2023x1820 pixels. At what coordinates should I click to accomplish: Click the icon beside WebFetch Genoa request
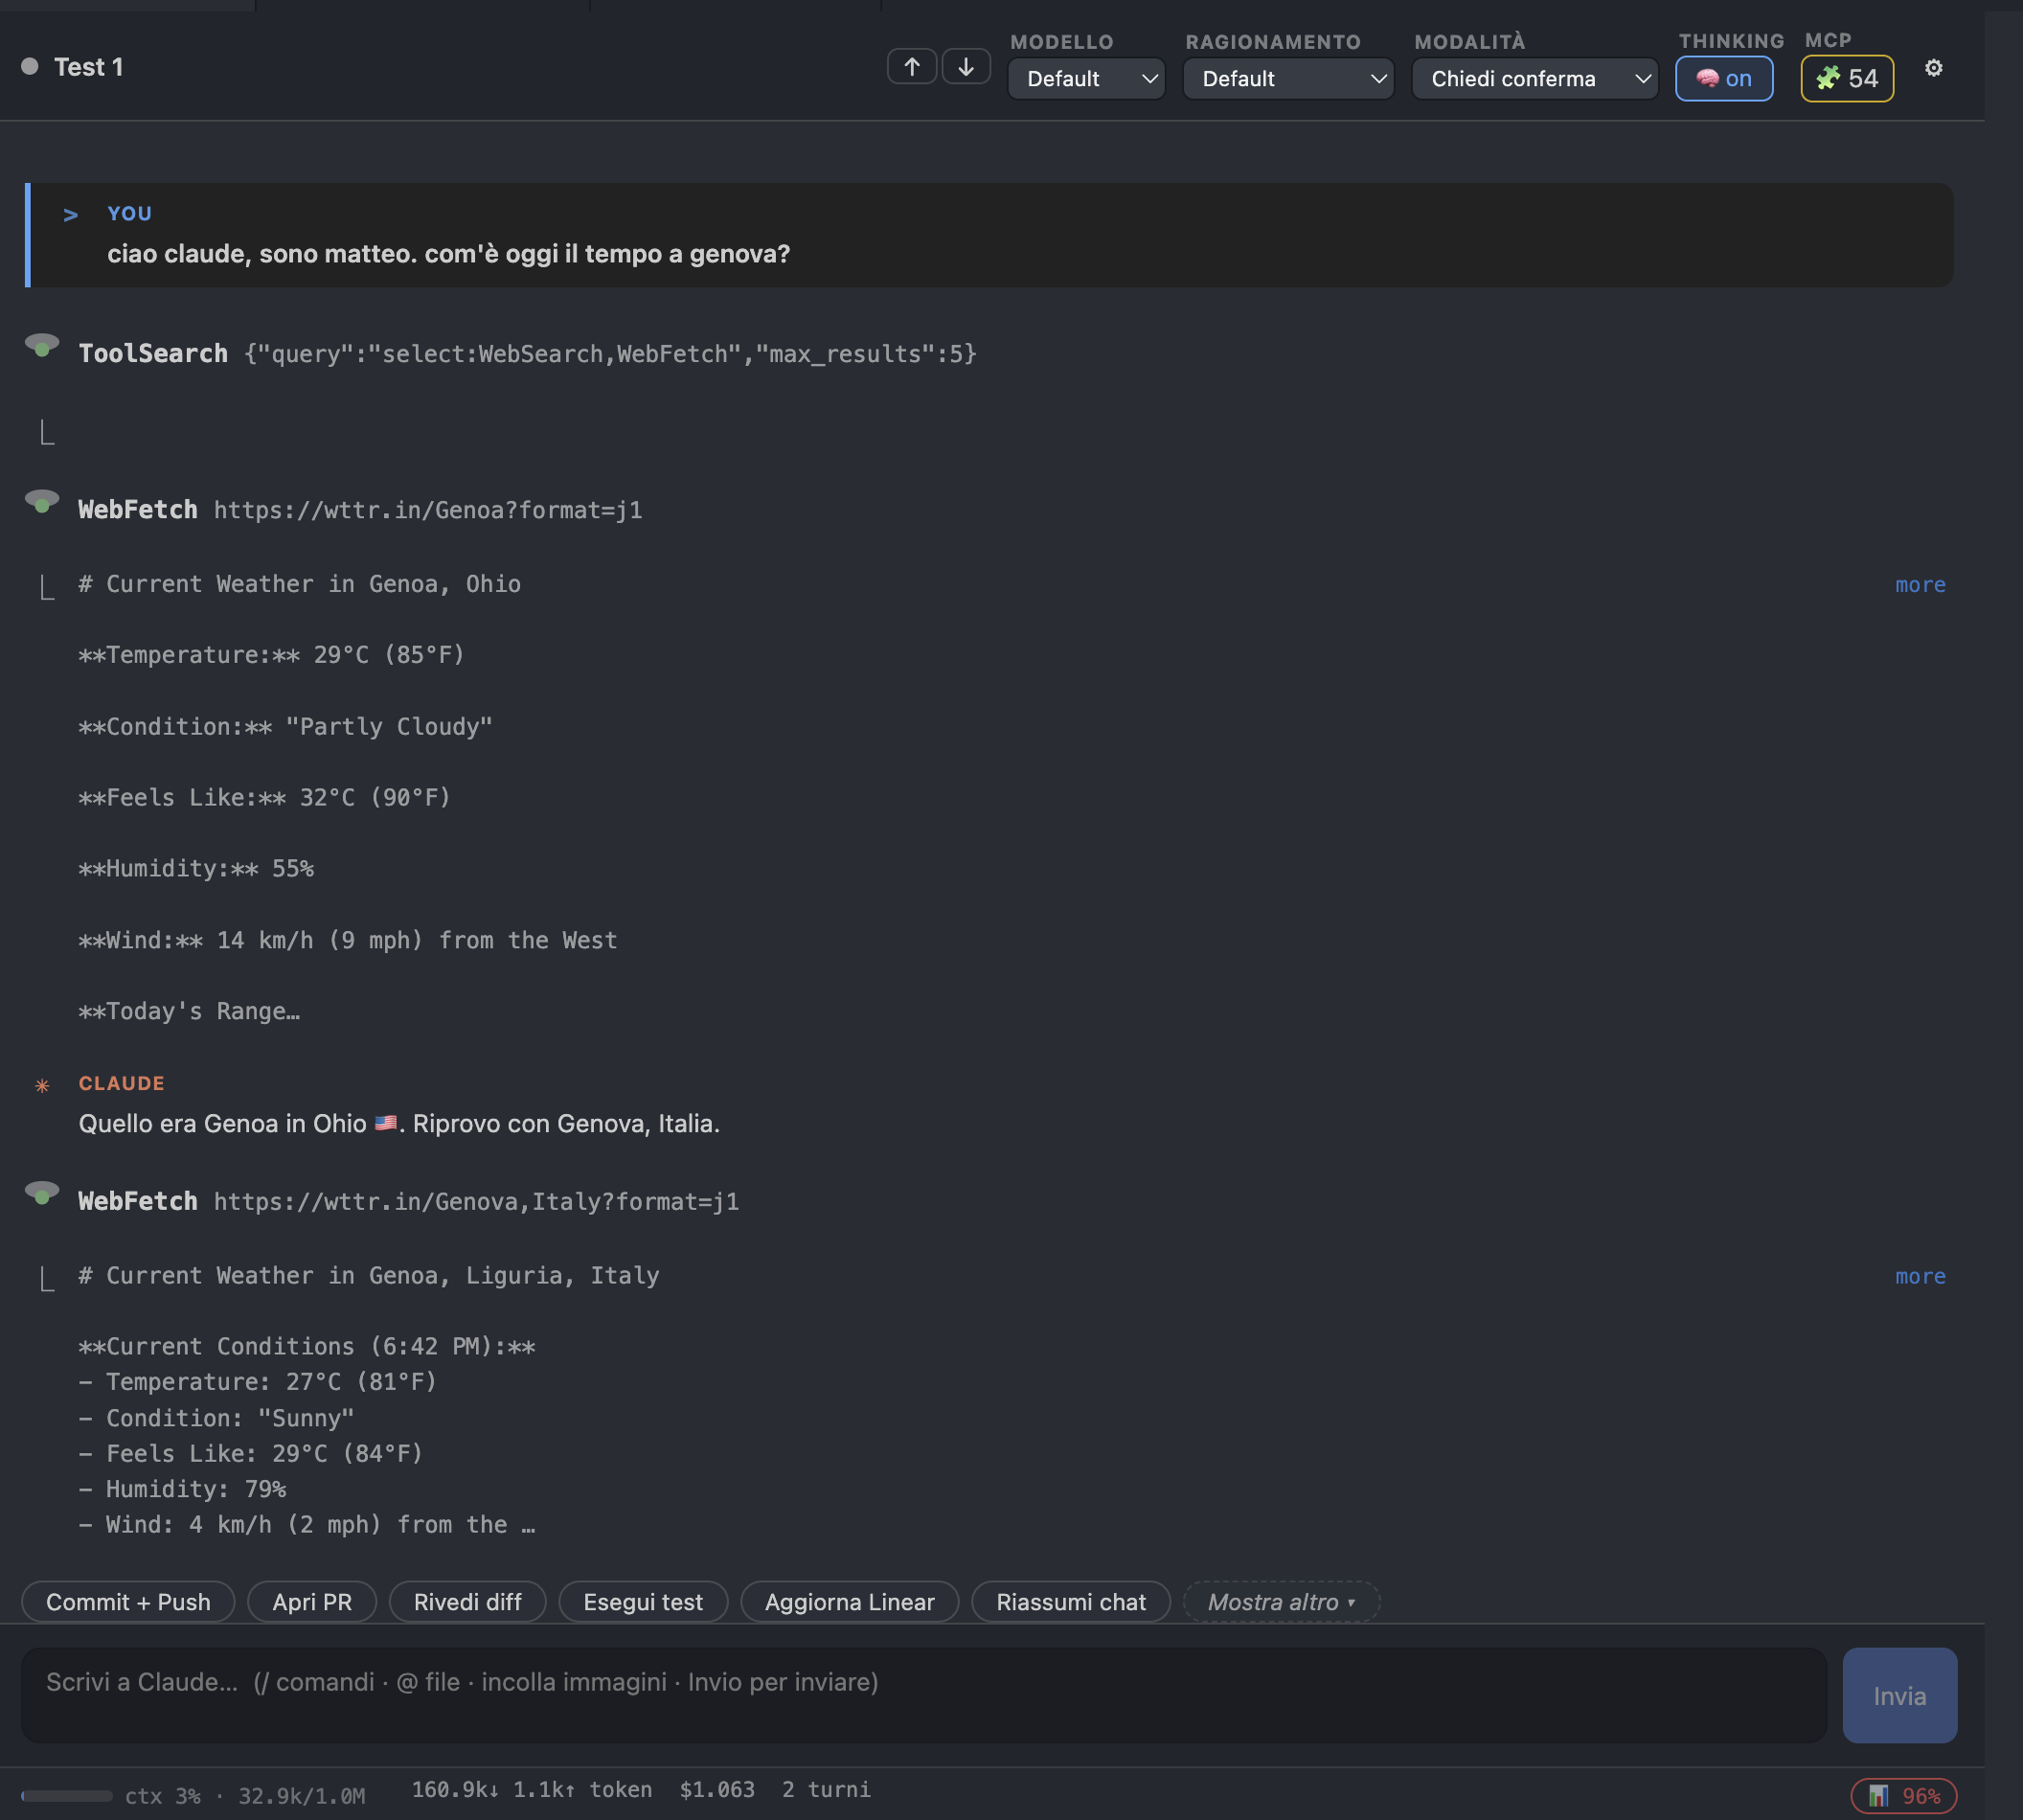pyautogui.click(x=41, y=502)
